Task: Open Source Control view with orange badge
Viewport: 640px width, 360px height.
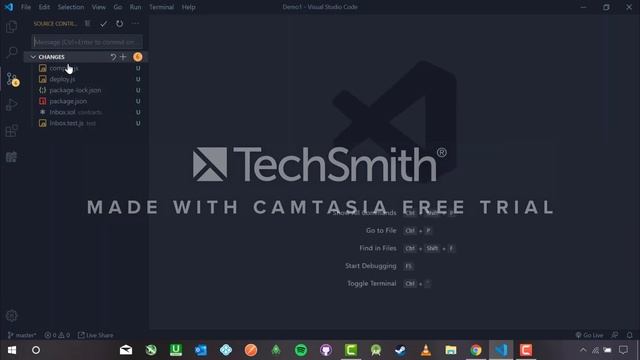Action: pyautogui.click(x=12, y=79)
